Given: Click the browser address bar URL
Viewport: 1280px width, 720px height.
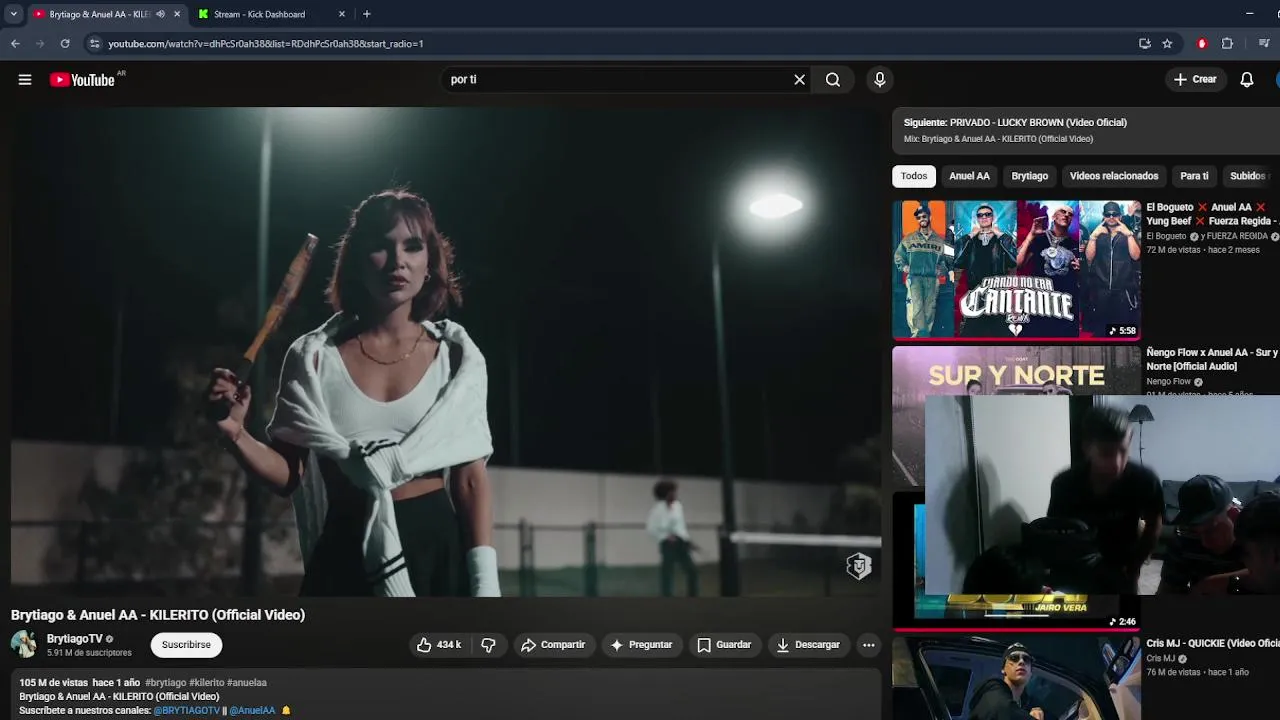Looking at the screenshot, I should coord(265,44).
